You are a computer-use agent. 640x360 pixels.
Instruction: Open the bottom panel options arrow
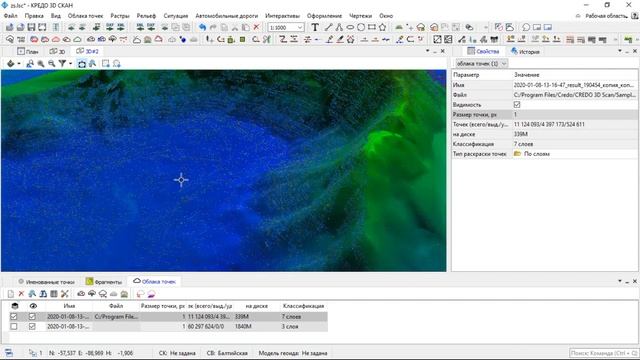[620, 281]
